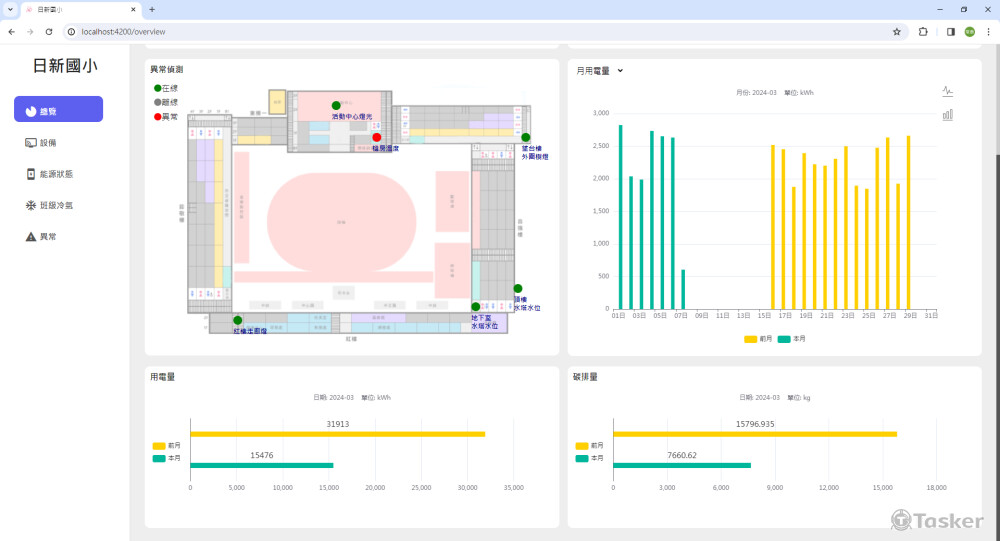
Task: Toggle 本月 series in monthly chart legend
Action: pos(791,339)
